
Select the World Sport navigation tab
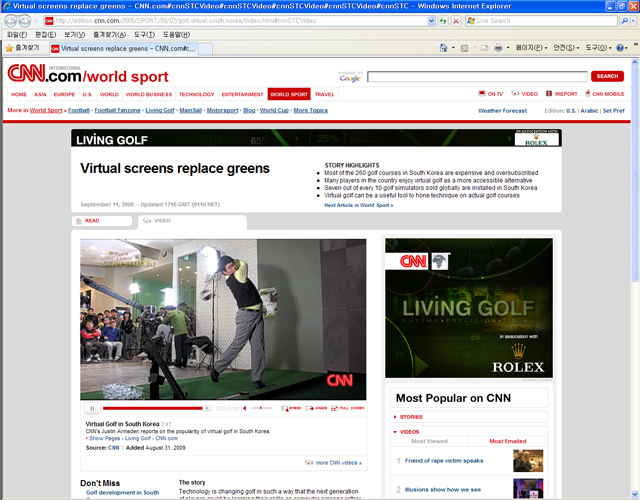(289, 94)
